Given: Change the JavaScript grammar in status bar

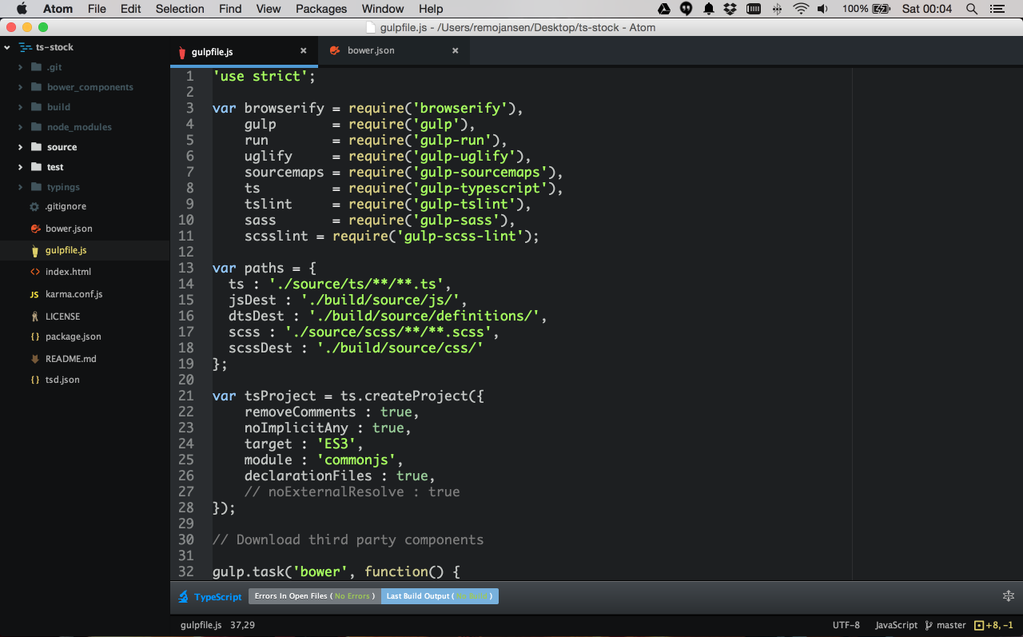Looking at the screenshot, I should click(896, 625).
